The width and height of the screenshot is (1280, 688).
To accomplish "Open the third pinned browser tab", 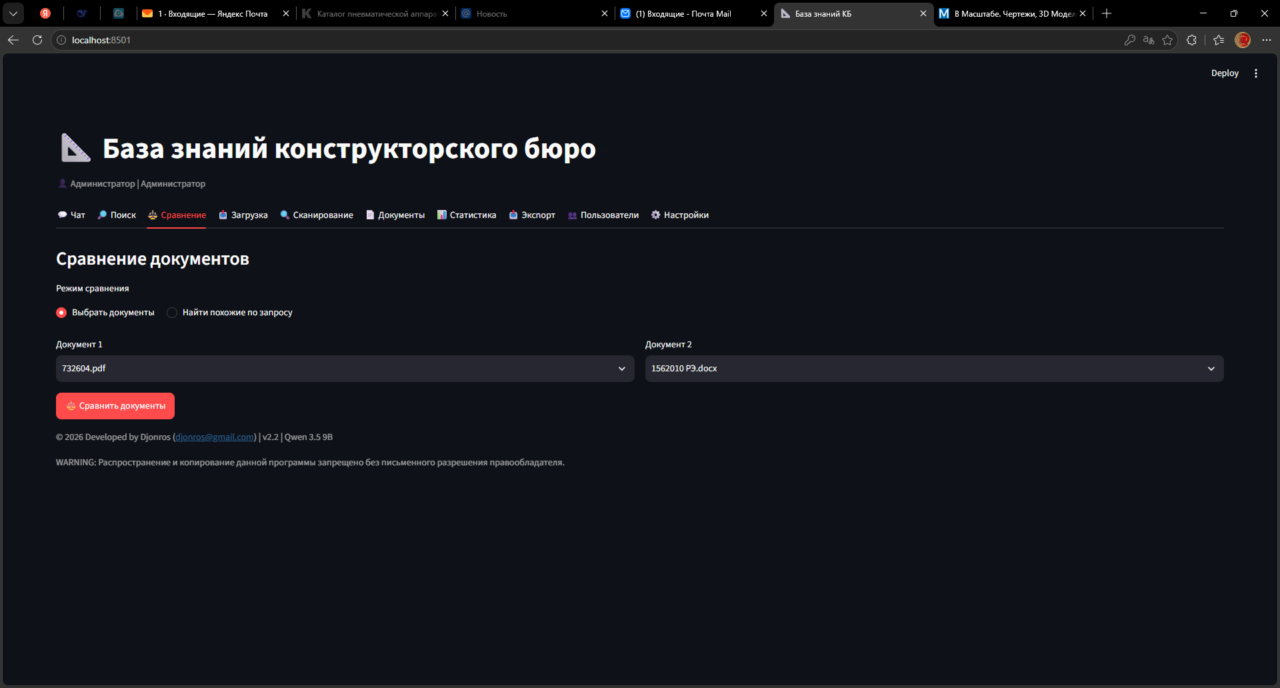I will point(118,14).
